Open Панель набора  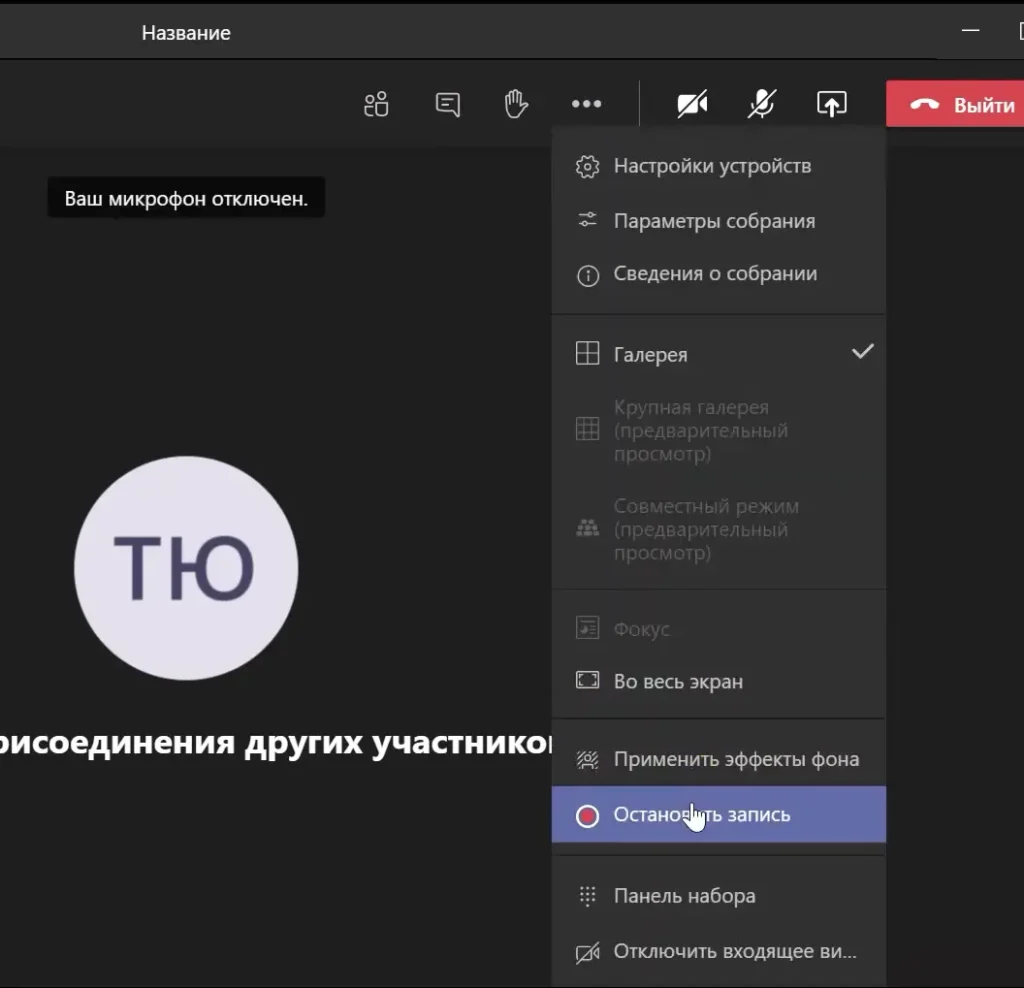[x=718, y=895]
